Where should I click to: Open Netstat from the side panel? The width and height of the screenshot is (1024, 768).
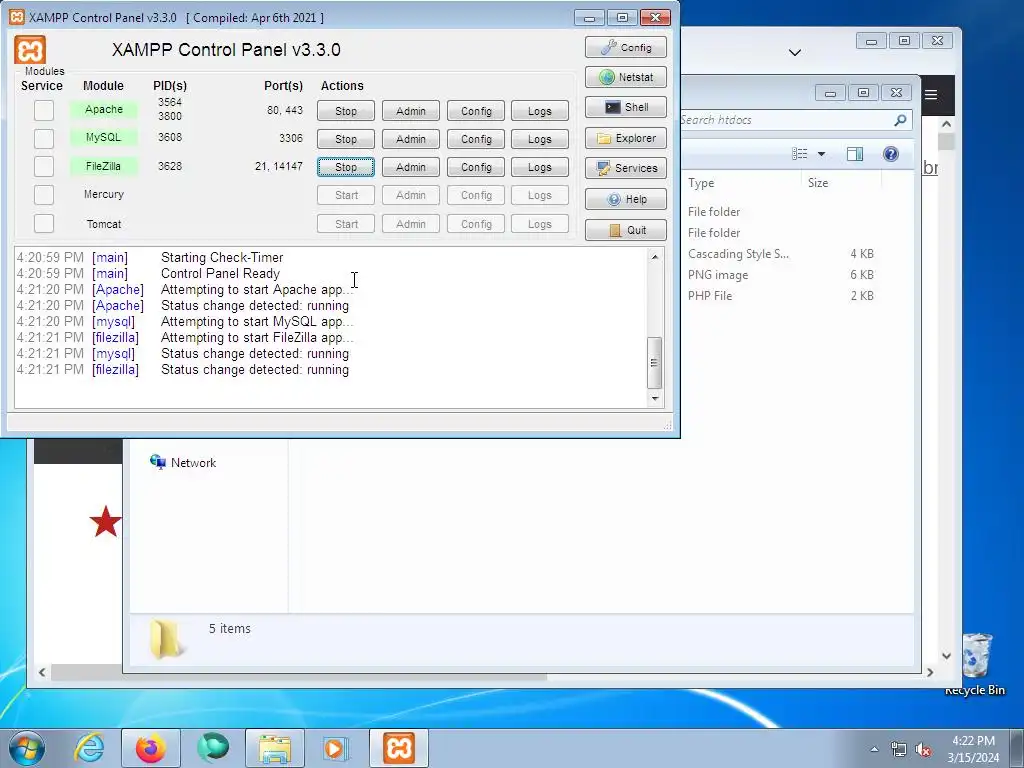626,77
